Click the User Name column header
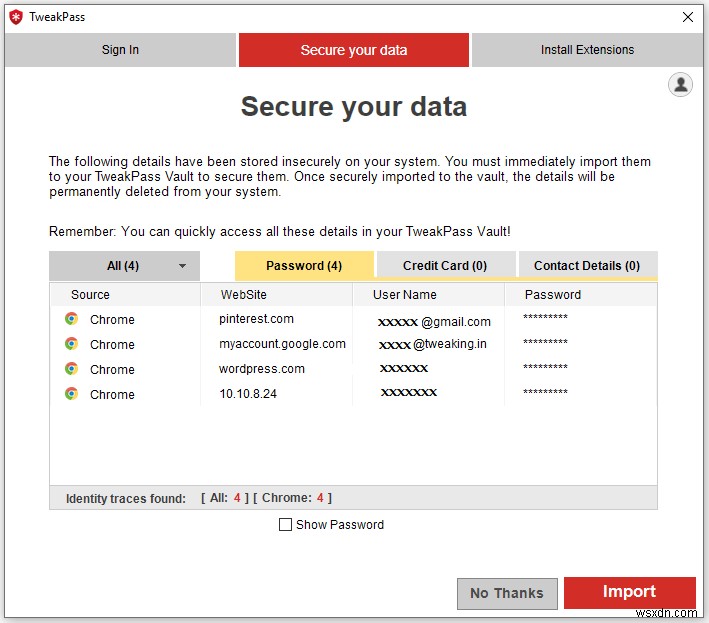 coord(405,295)
